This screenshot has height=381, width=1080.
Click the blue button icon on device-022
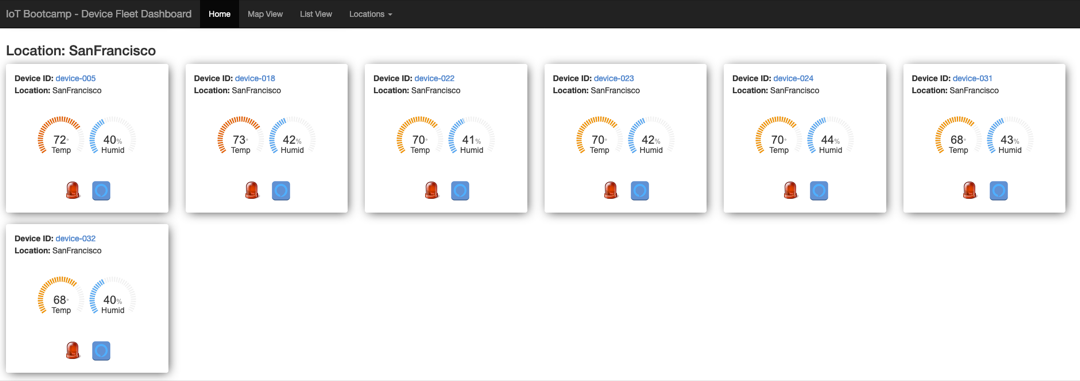[460, 191]
